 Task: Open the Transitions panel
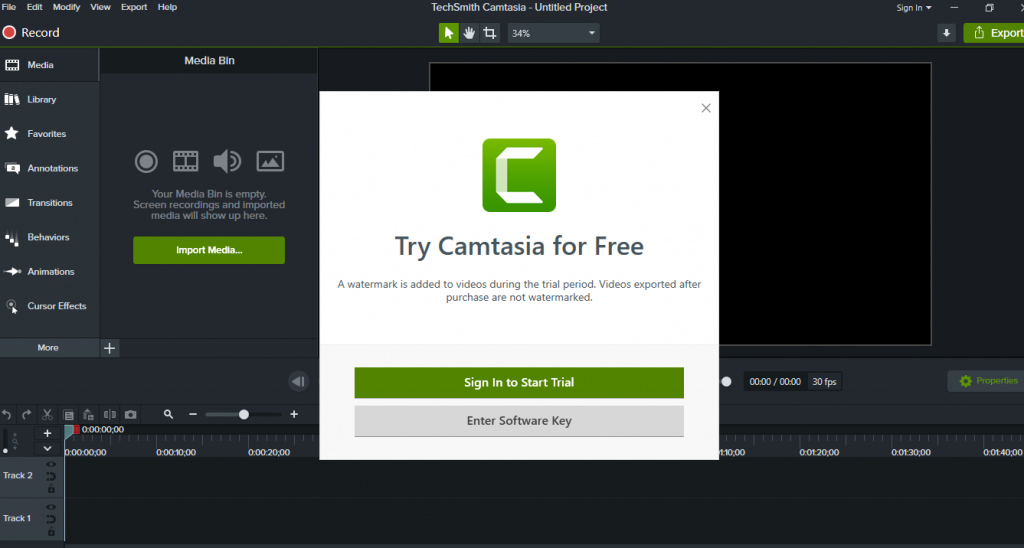pyautogui.click(x=49, y=202)
